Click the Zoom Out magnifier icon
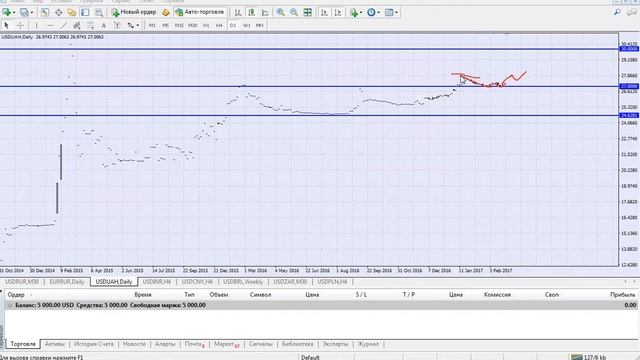The image size is (640, 360). 294,13
